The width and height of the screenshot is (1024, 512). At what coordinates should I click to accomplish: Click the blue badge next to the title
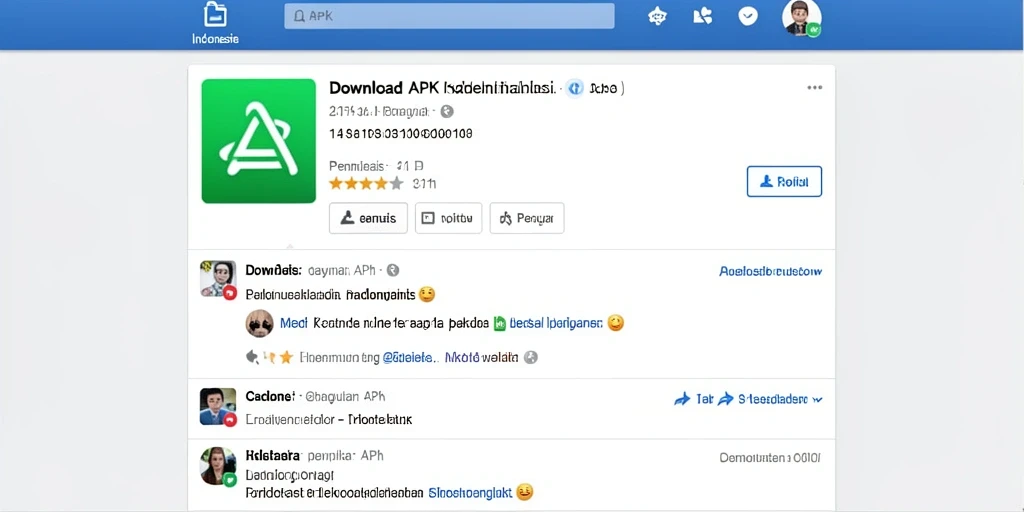coord(575,88)
